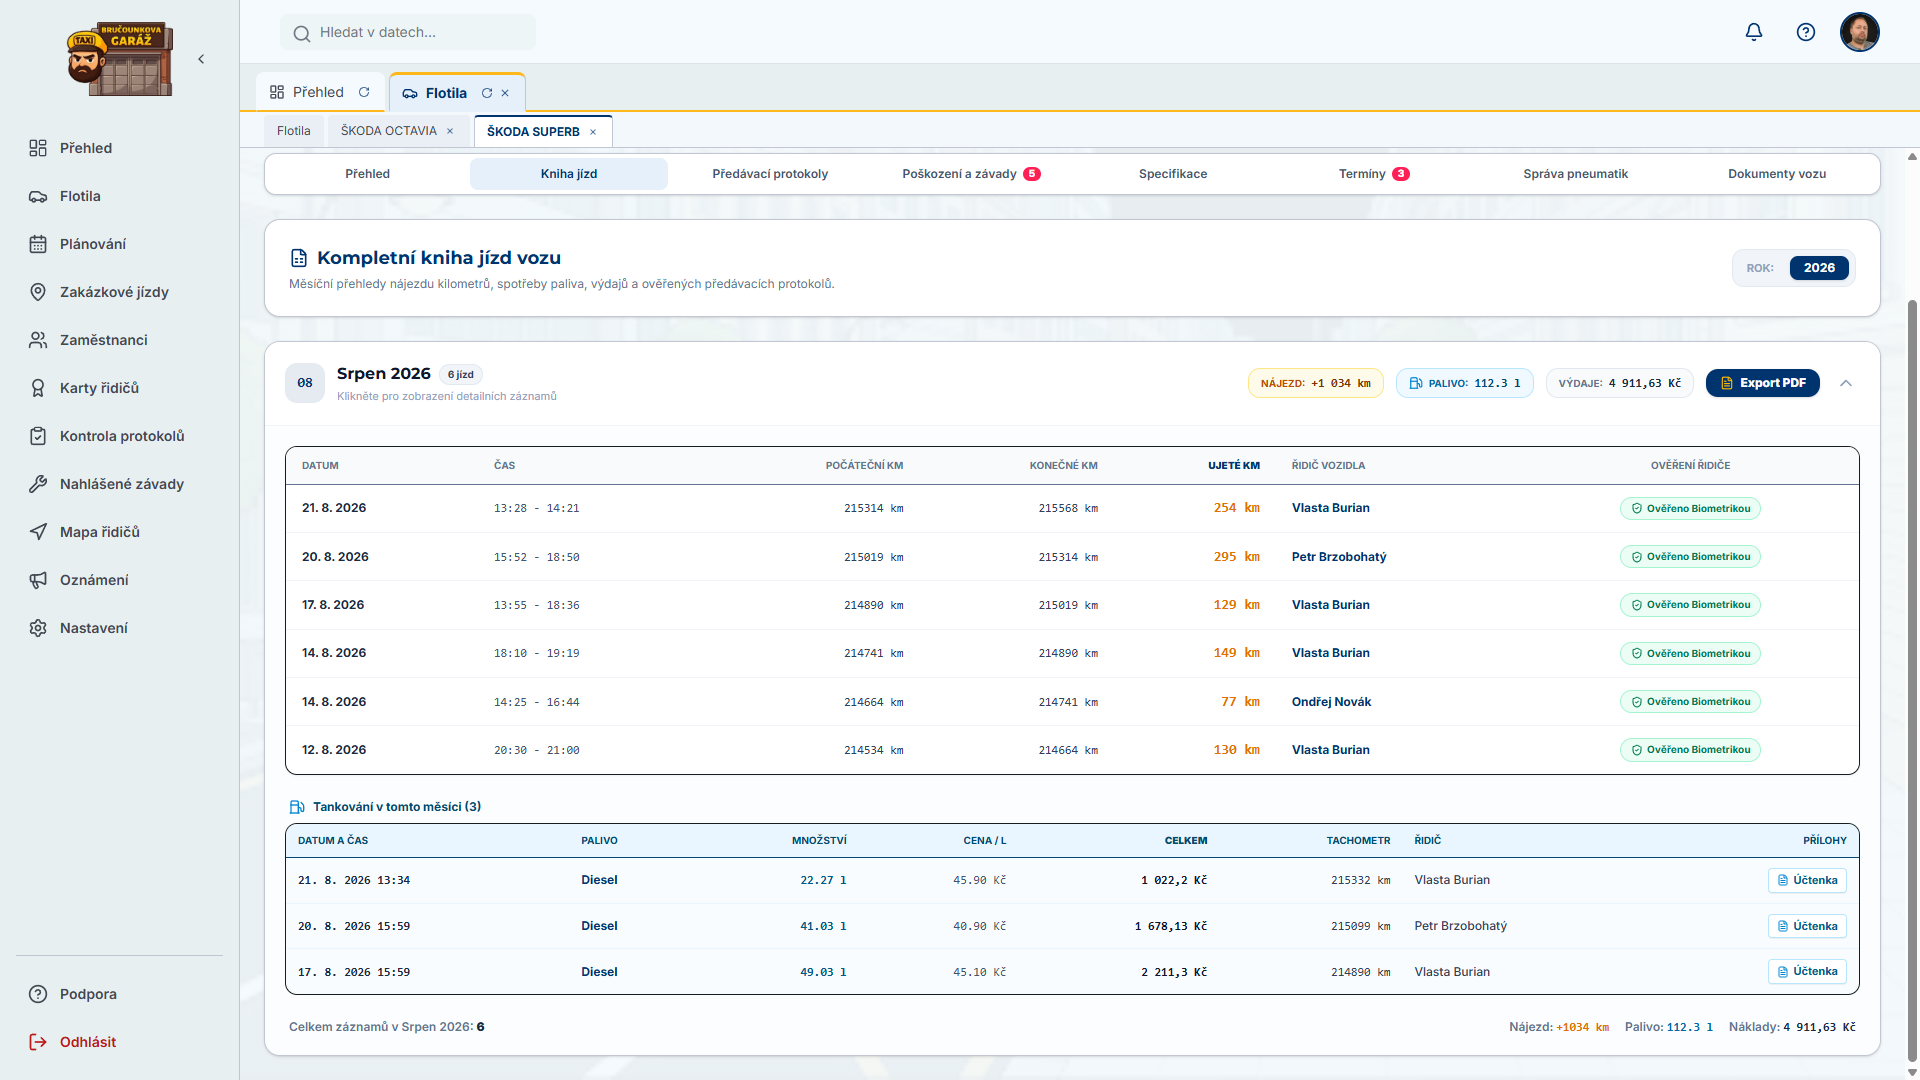
Task: Click the vertical page scrollbar
Action: [x=1912, y=680]
